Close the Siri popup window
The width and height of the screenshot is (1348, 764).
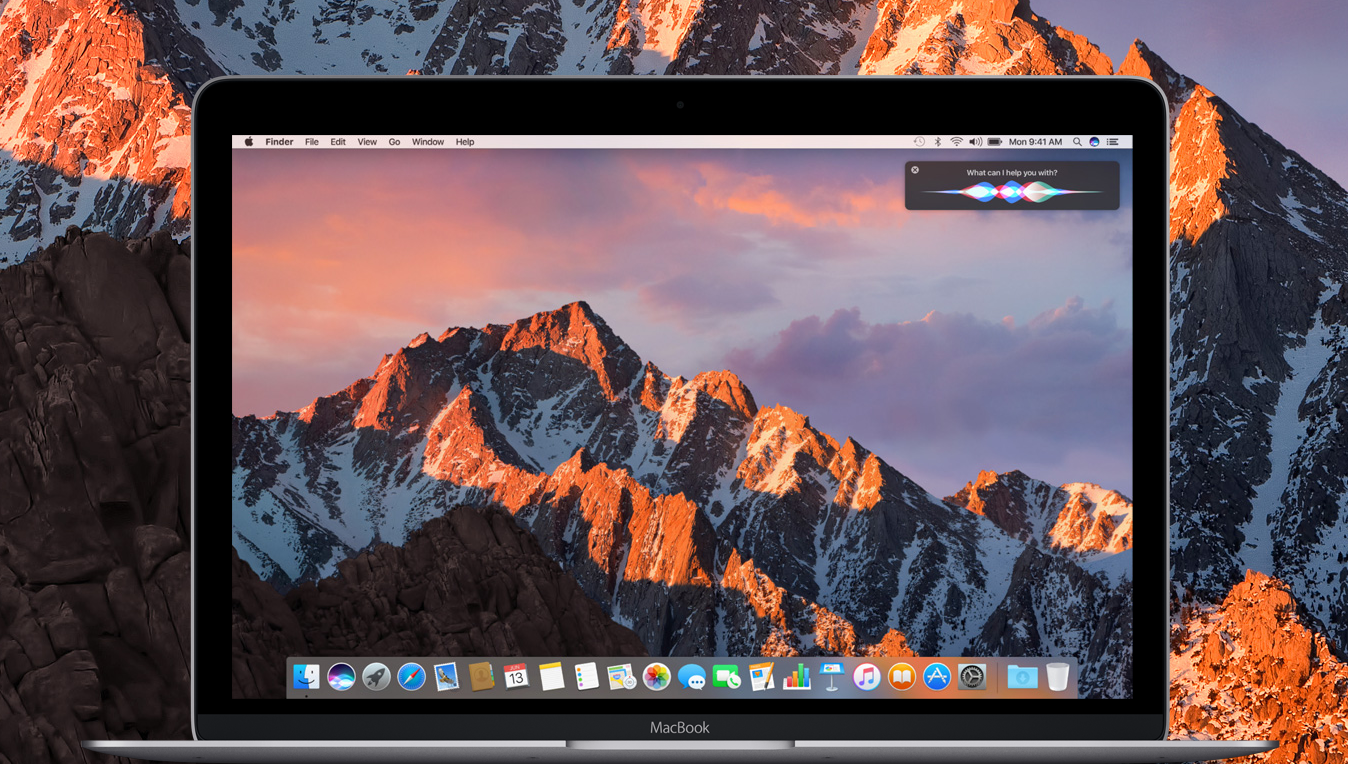coord(915,170)
